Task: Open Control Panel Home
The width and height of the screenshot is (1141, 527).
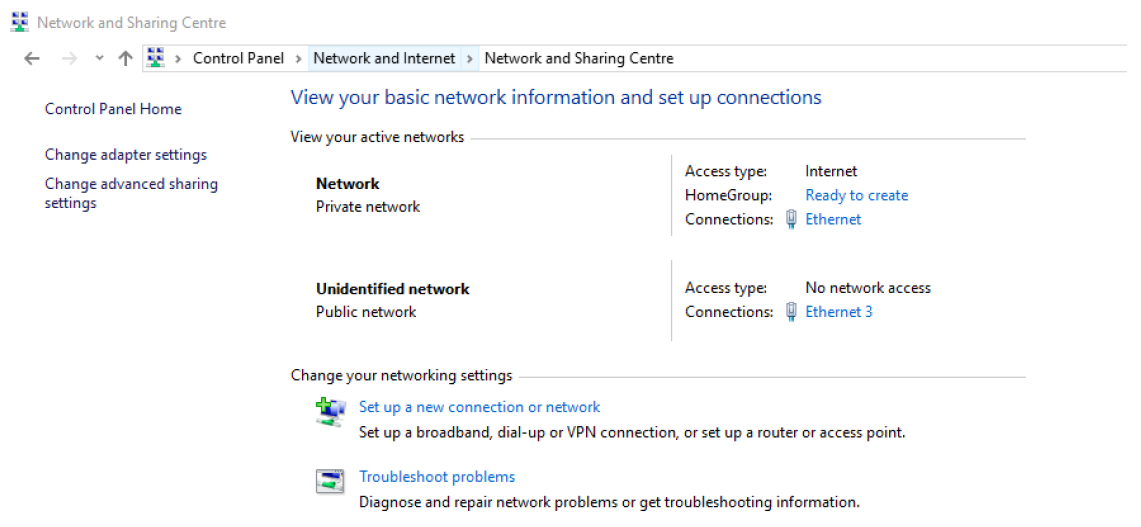Action: click(113, 109)
